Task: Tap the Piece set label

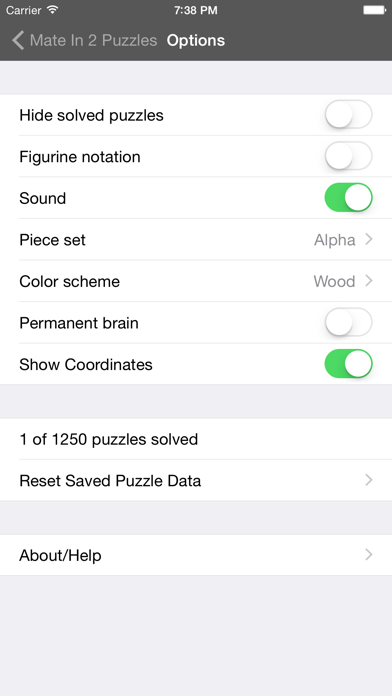Action: click(52, 240)
